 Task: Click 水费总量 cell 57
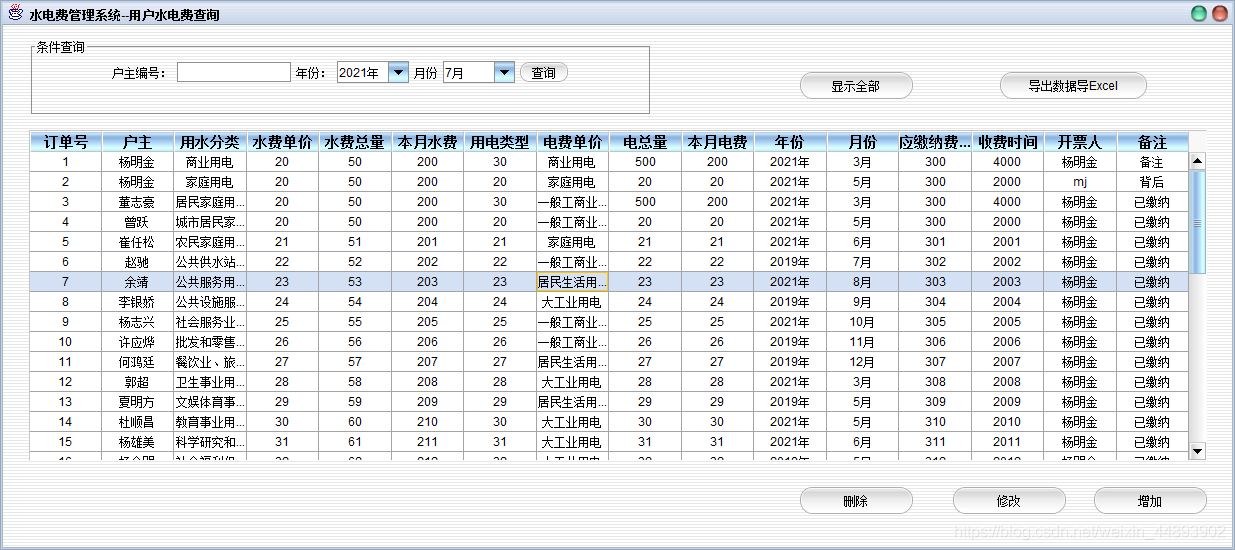click(355, 362)
